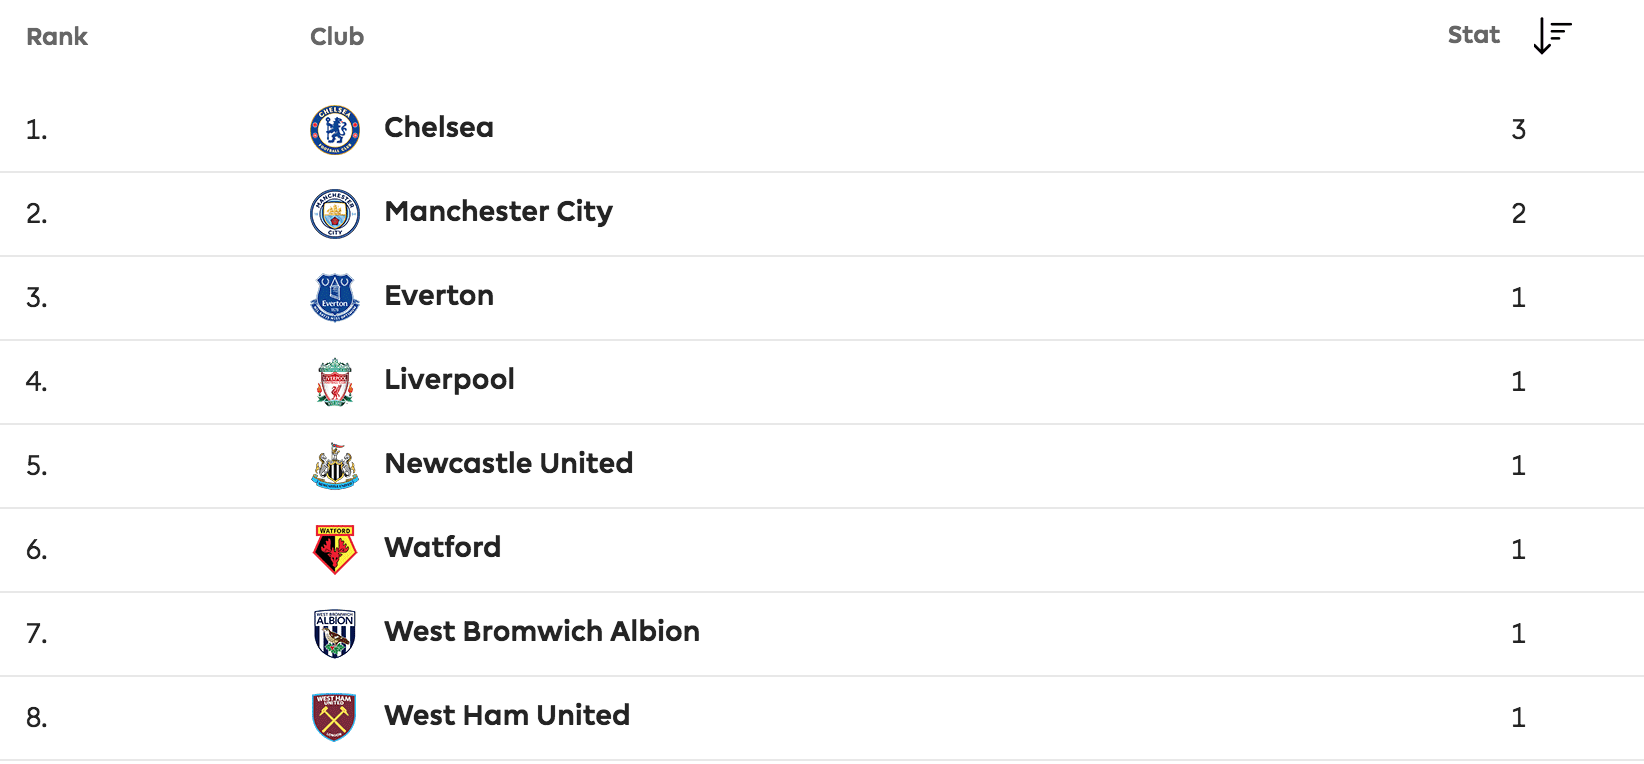Select West Ham United's stat value
This screenshot has width=1644, height=764.
pos(1518,718)
